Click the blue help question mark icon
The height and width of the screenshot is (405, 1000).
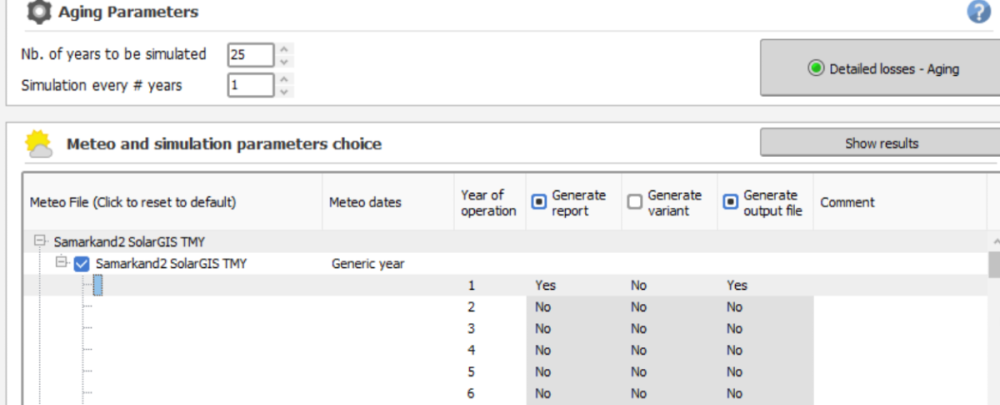[x=978, y=12]
